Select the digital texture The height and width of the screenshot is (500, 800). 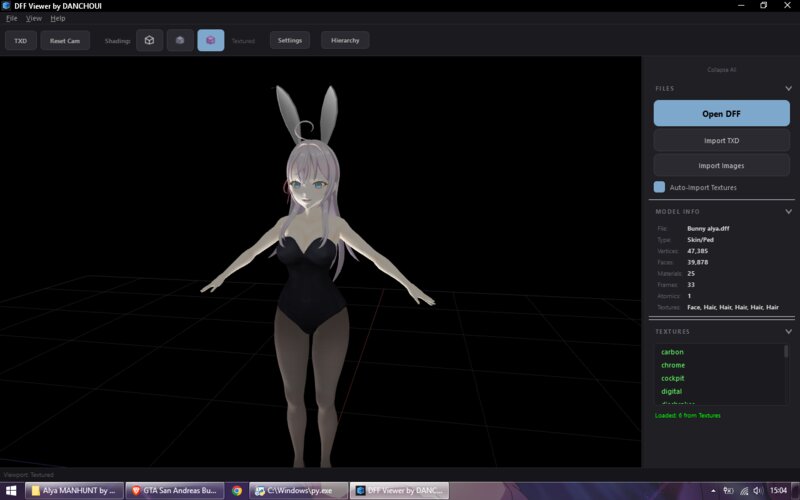coord(671,392)
